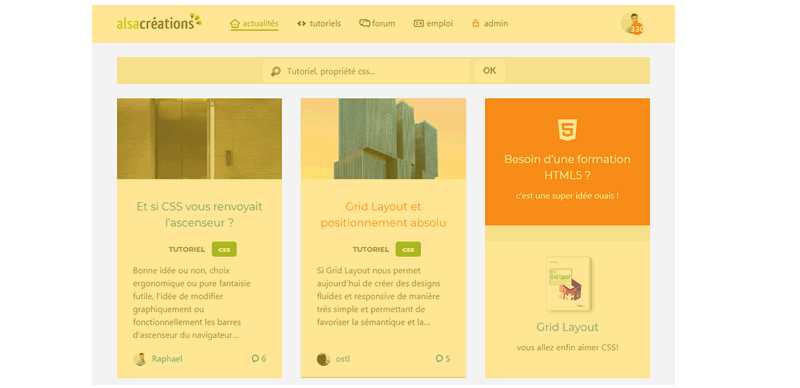The width and height of the screenshot is (800, 388).
Task: Go to the forum section
Action: (x=377, y=23)
